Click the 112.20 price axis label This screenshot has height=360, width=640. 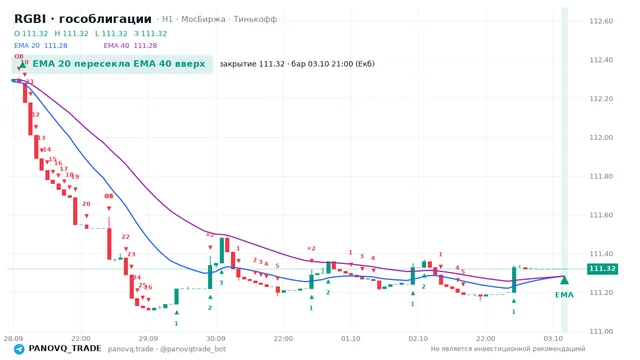coord(601,99)
